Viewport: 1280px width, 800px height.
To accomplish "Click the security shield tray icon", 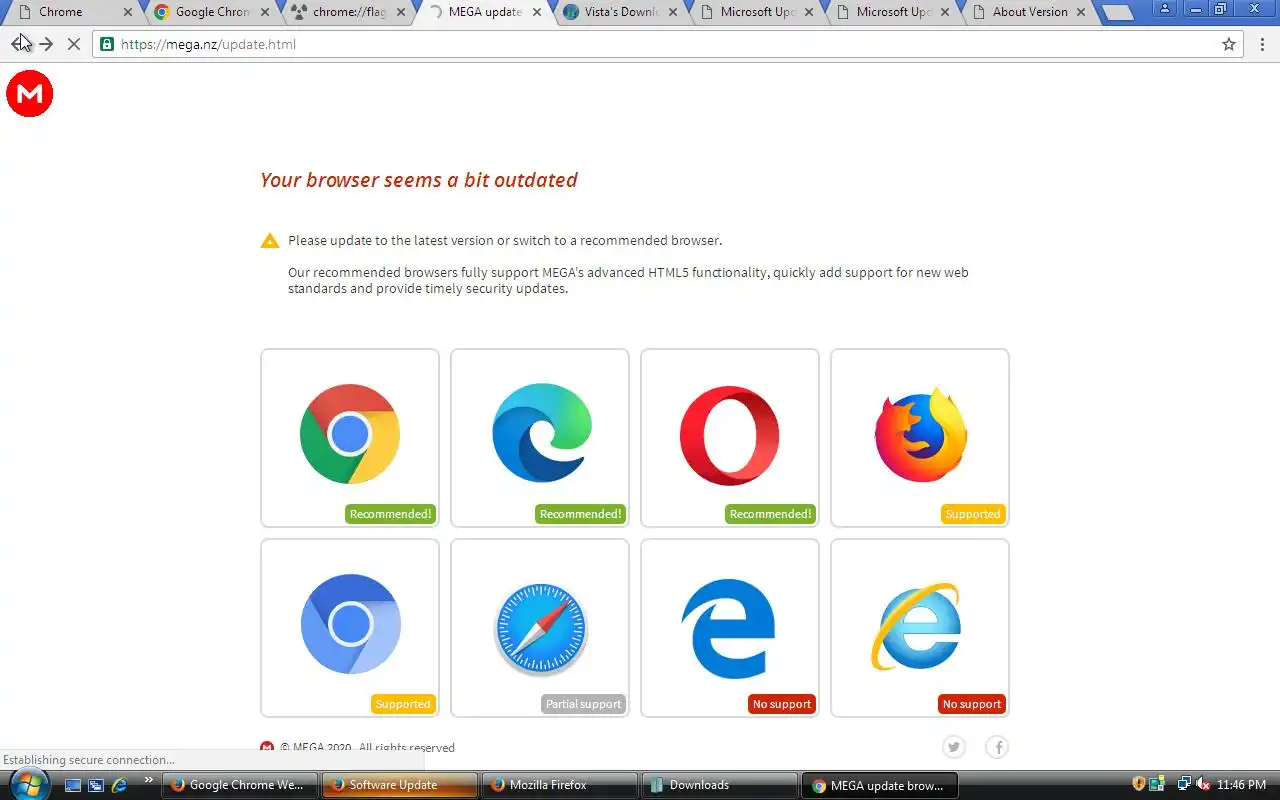I will click(1138, 785).
